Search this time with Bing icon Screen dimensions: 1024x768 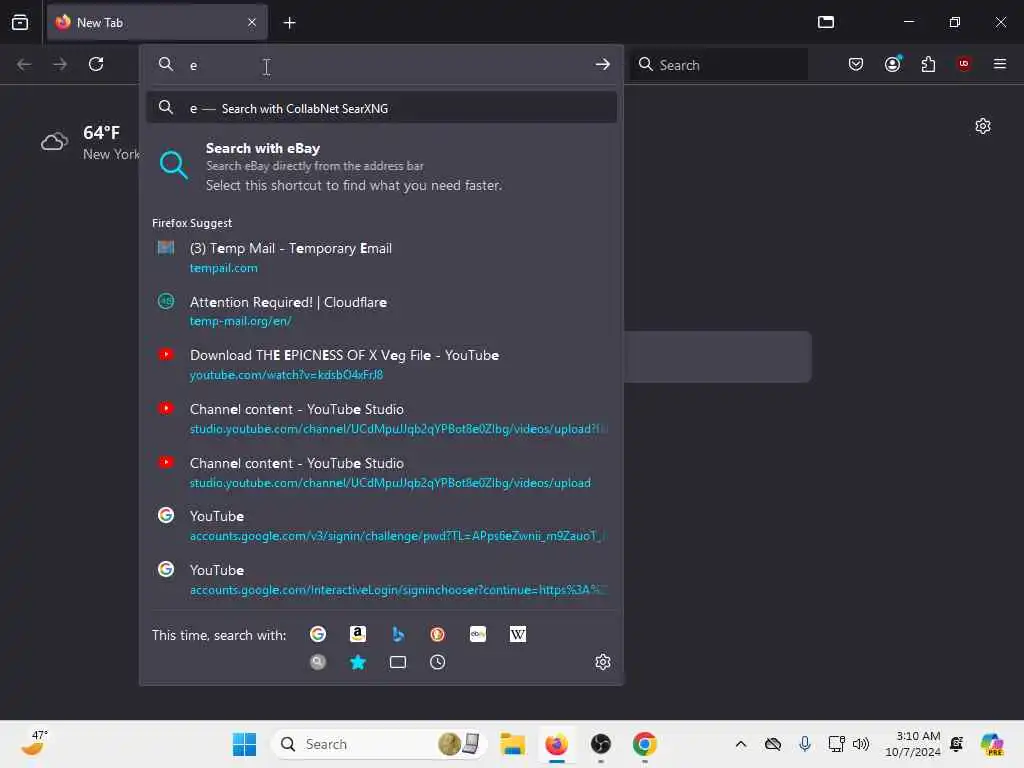coord(398,634)
